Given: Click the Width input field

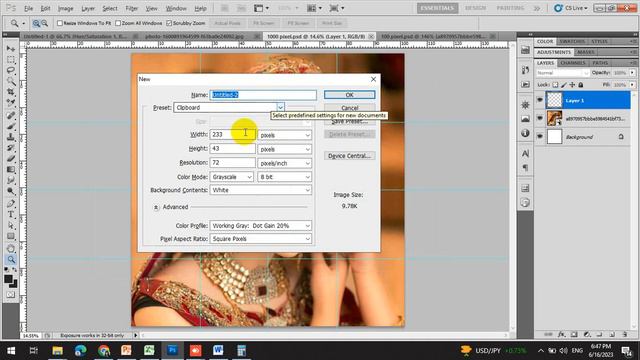Looking at the screenshot, I should tap(233, 134).
